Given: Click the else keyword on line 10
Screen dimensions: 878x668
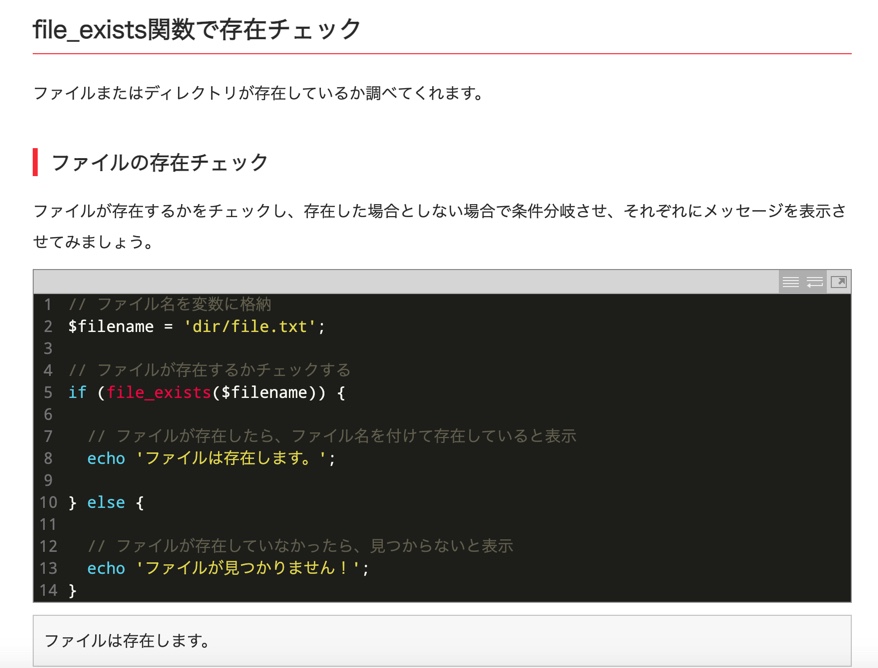Looking at the screenshot, I should click(x=106, y=503).
